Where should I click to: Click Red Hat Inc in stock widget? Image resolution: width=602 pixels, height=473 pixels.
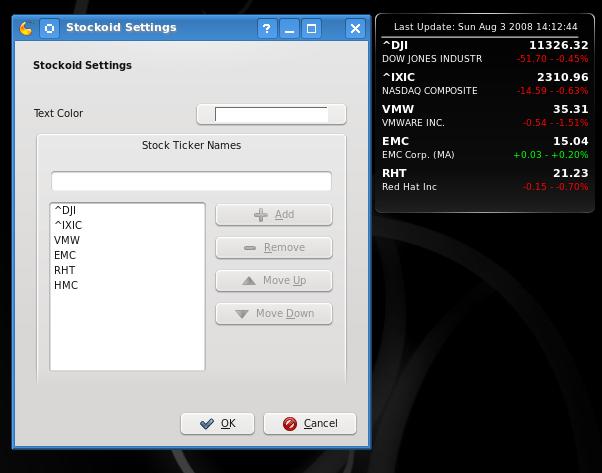click(409, 187)
